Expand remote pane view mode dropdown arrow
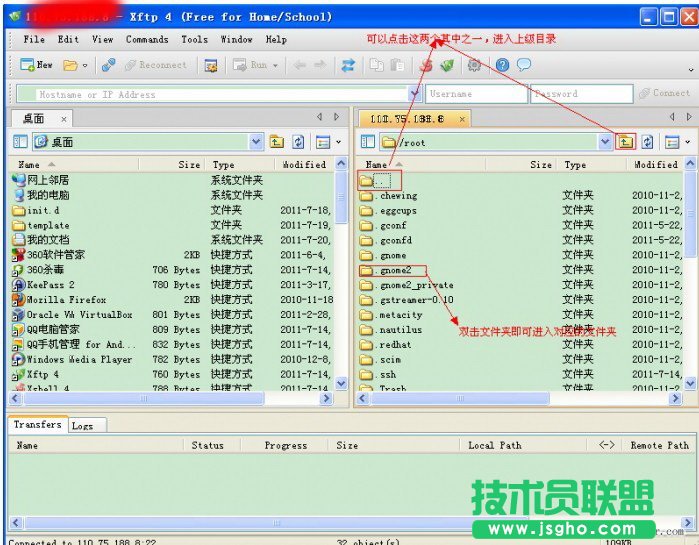699x545 pixels. point(688,142)
